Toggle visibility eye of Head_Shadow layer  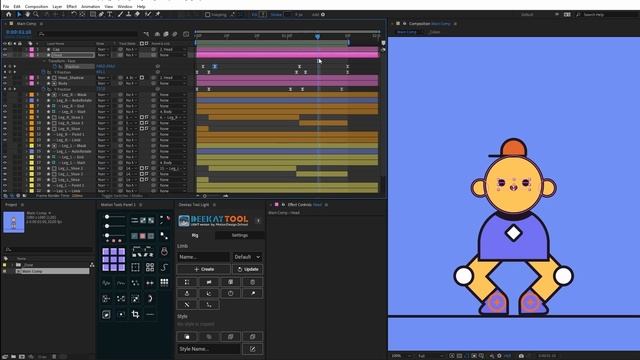click(5, 78)
